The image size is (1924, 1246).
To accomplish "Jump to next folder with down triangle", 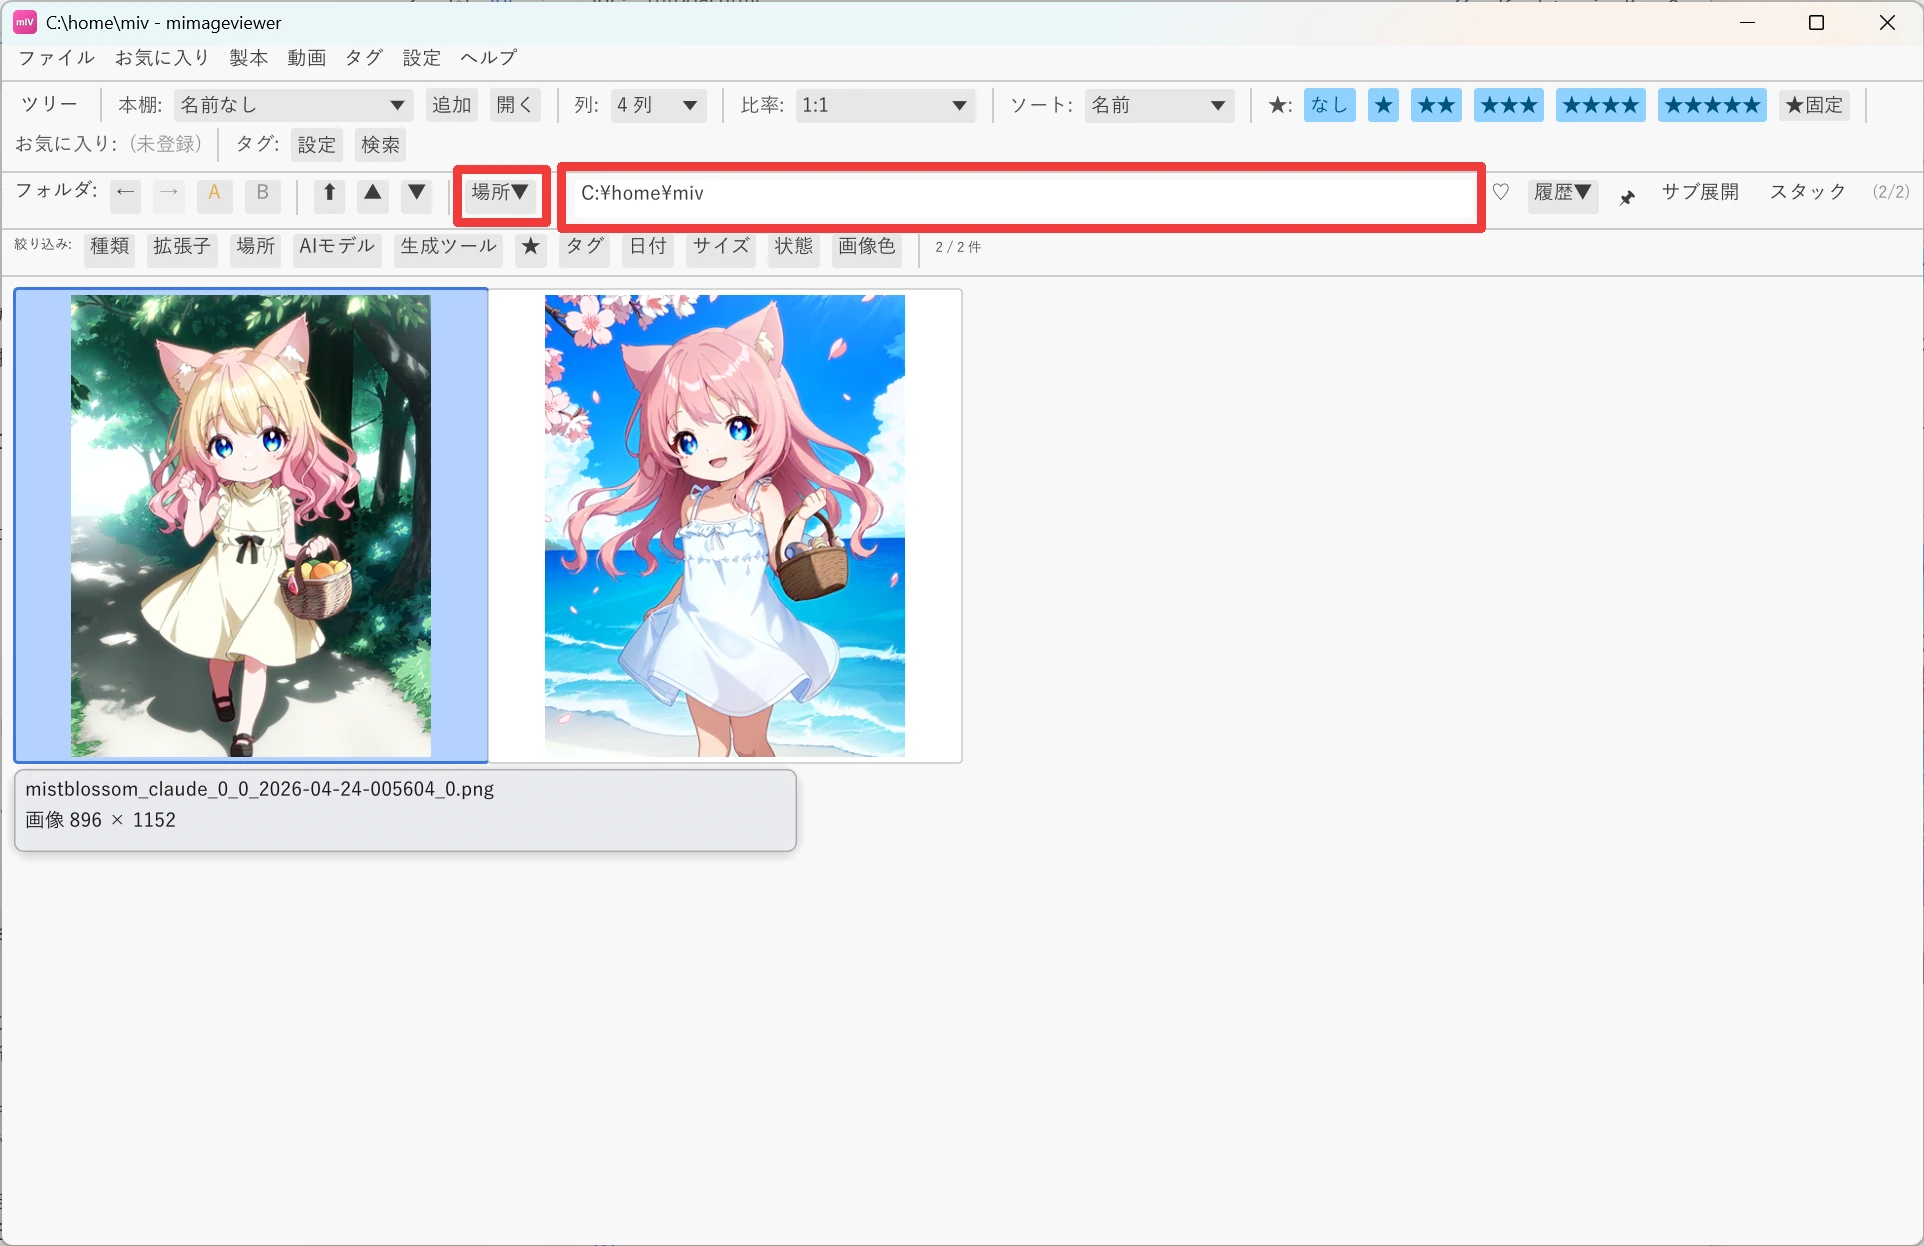I will [417, 193].
